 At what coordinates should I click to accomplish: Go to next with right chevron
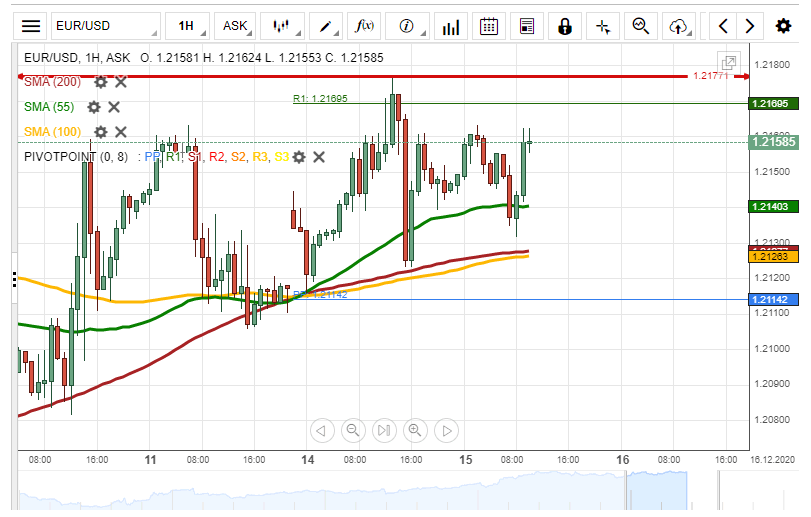point(749,26)
